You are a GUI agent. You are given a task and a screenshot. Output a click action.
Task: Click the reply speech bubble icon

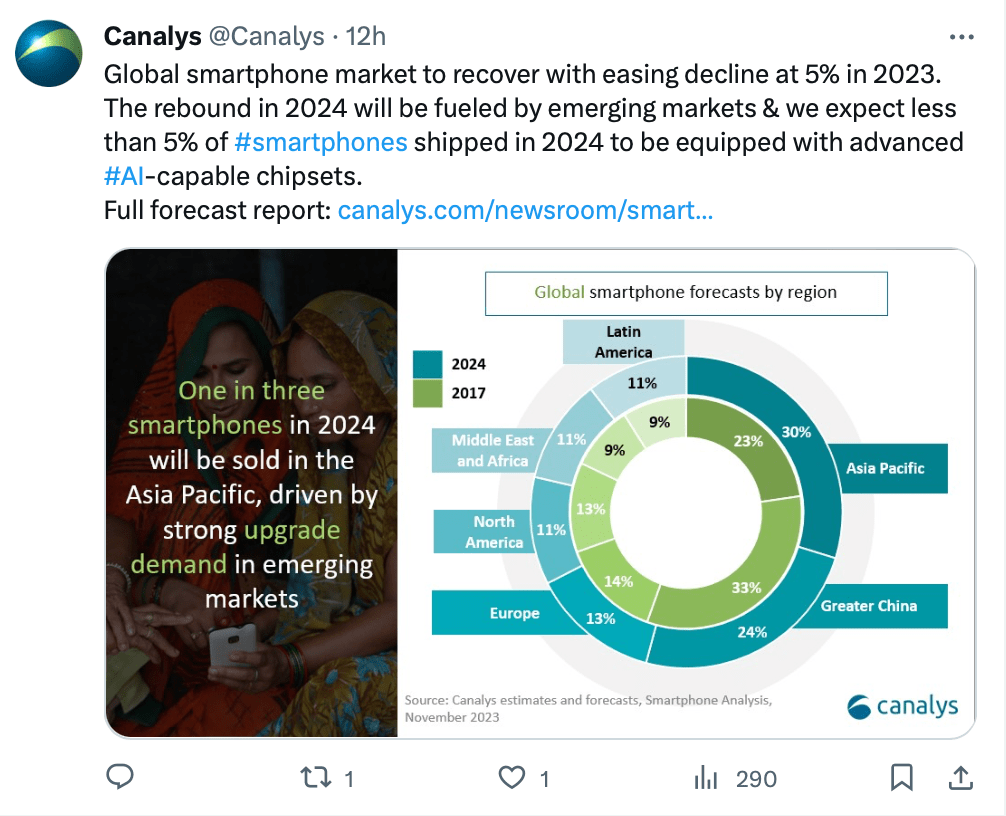tap(120, 776)
